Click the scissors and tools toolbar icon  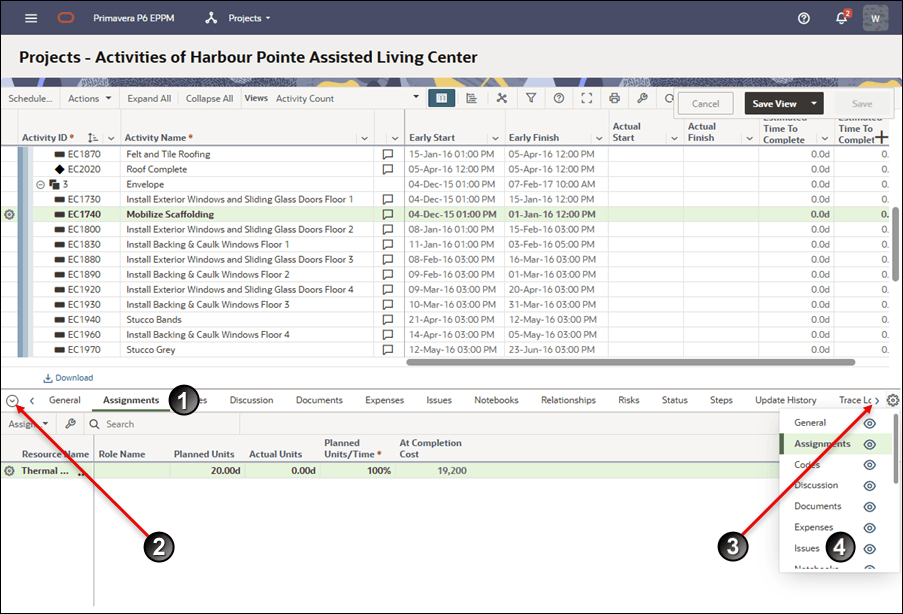coord(502,98)
